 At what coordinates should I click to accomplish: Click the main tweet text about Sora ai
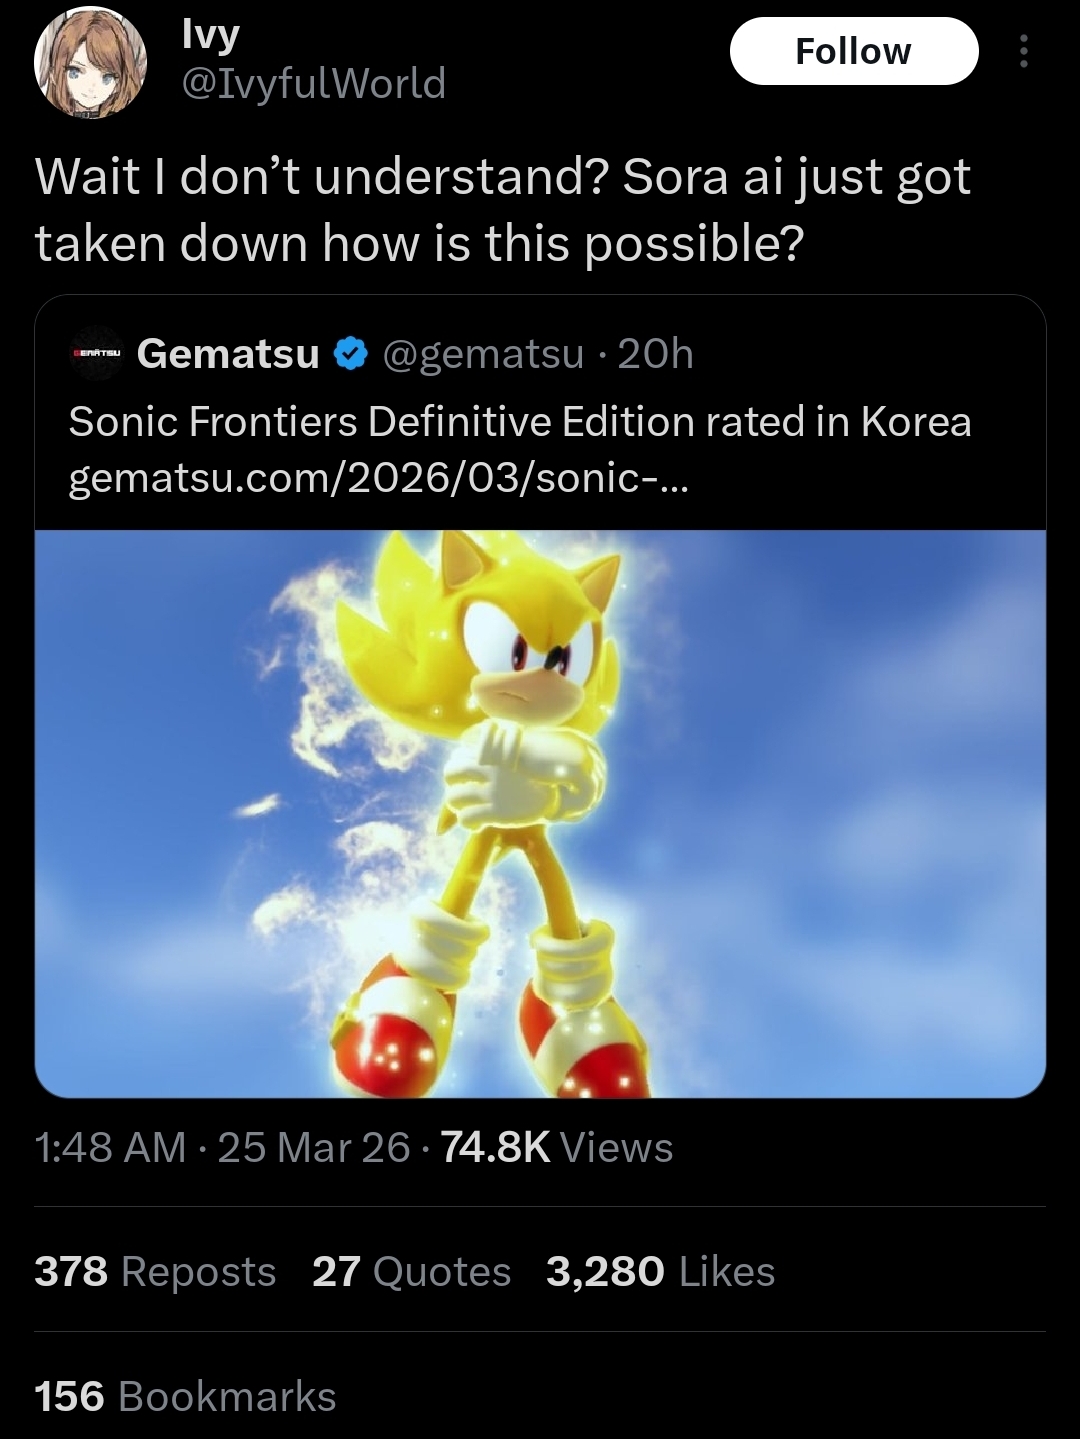point(502,209)
